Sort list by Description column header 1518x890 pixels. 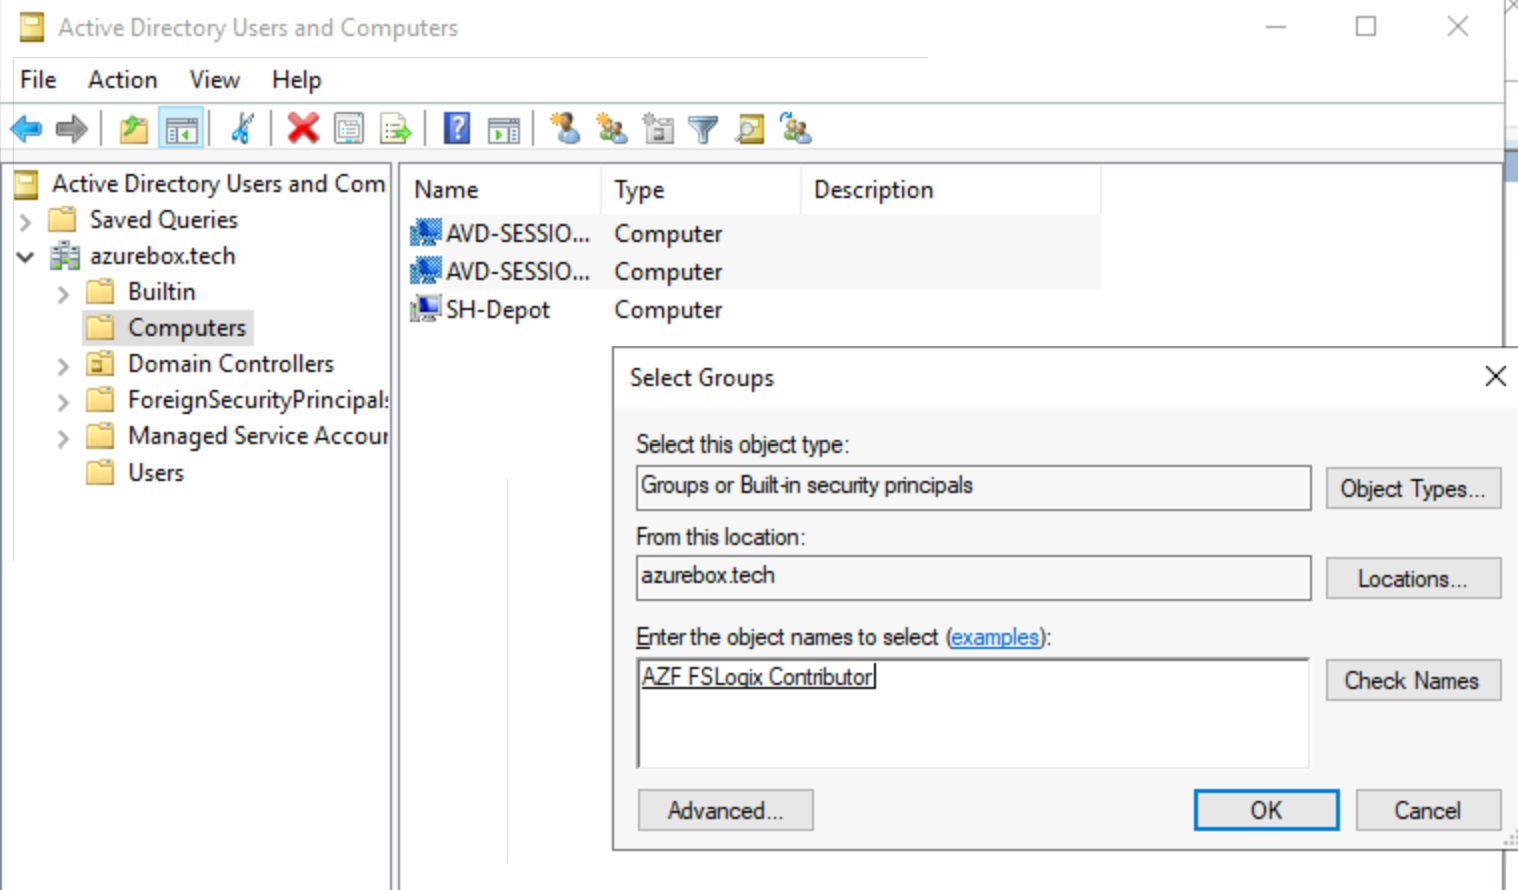tap(950, 189)
